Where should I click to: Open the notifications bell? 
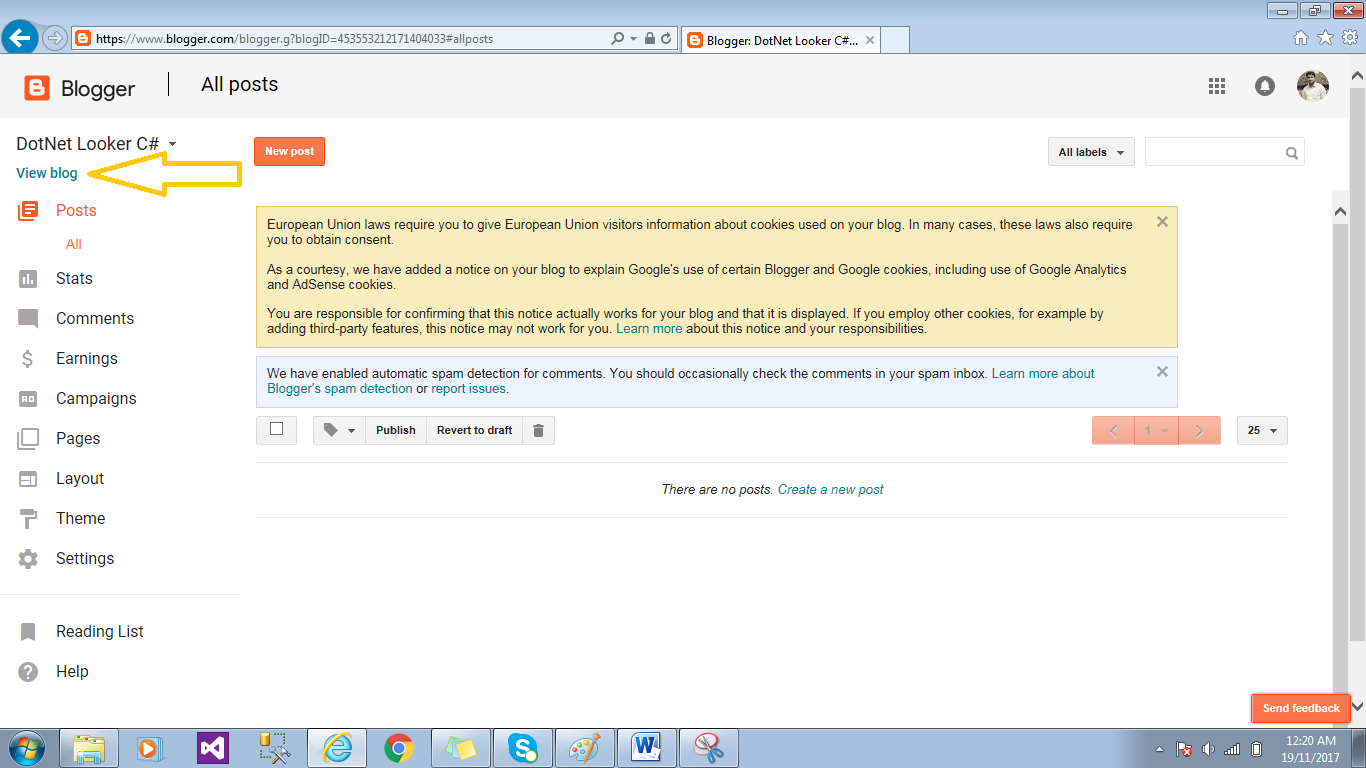[x=1265, y=86]
